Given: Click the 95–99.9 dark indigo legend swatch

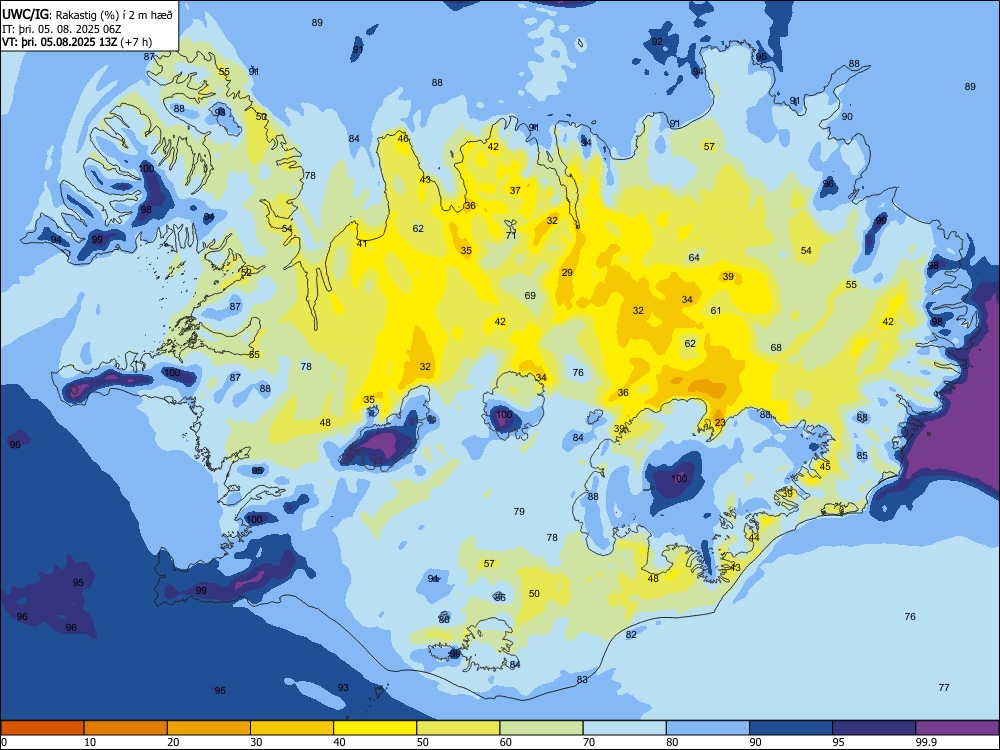Looking at the screenshot, I should (x=874, y=728).
